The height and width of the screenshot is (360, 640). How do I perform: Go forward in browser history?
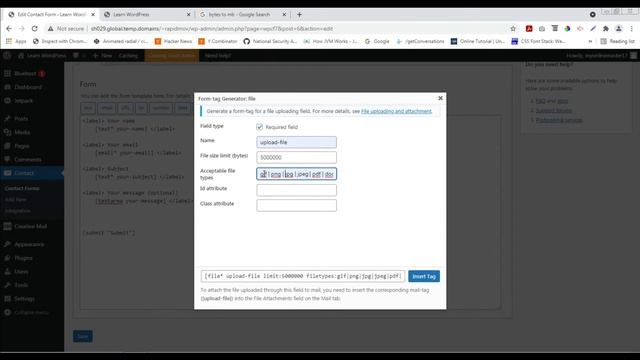(x=22, y=29)
